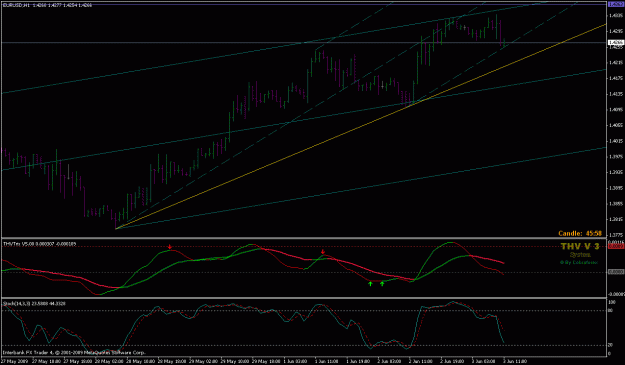625x365 pixels.
Task: Click the Candle 45:58 countdown timer
Action: 580,233
